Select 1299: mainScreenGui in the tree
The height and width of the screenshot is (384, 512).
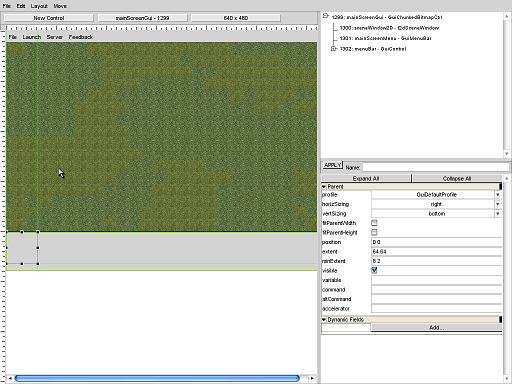(x=387, y=17)
